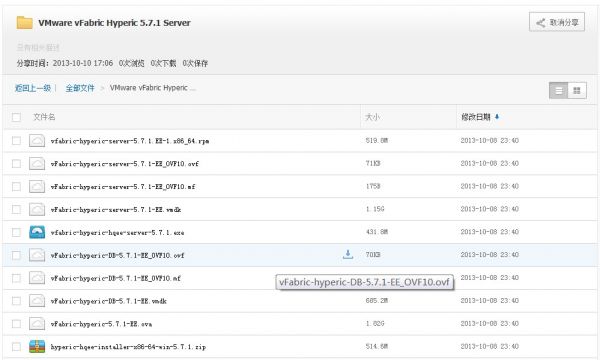Open vFabric-hyperic-DB-5.7.1-EE.vmdk file name
The image size is (600, 360).
tap(109, 301)
